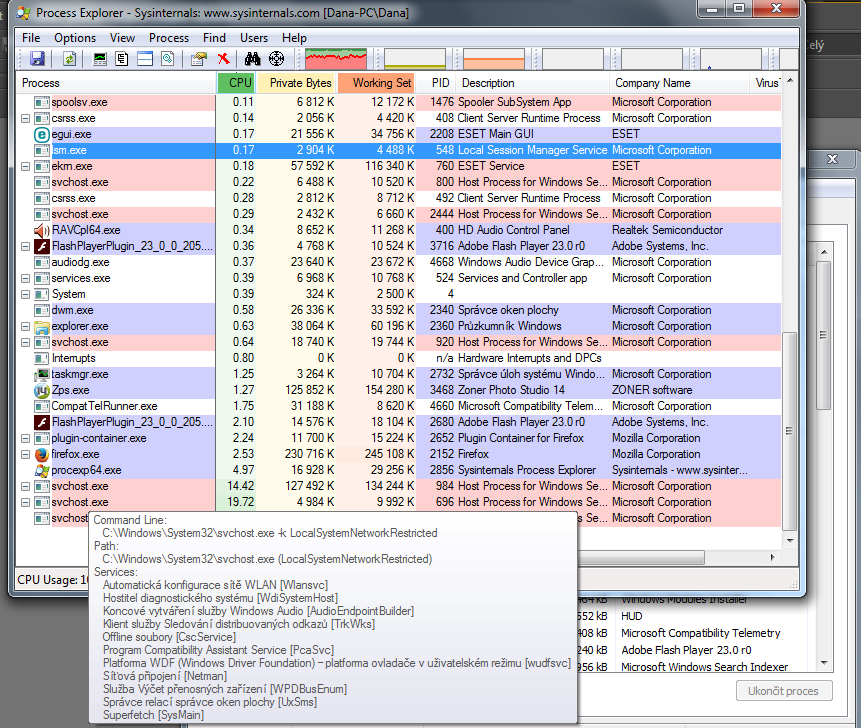This screenshot has height=728, width=861.
Task: Collapse the explorer.exe tree node
Action: [x=26, y=326]
